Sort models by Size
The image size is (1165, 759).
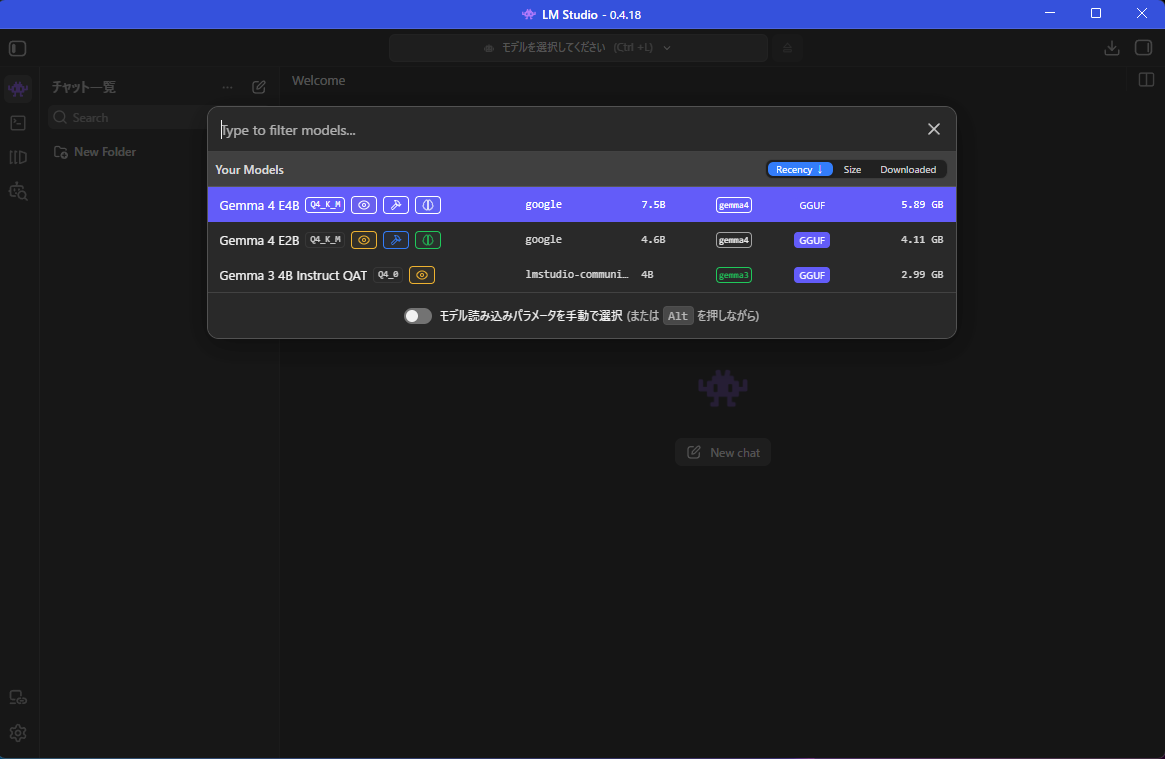[x=852, y=169]
